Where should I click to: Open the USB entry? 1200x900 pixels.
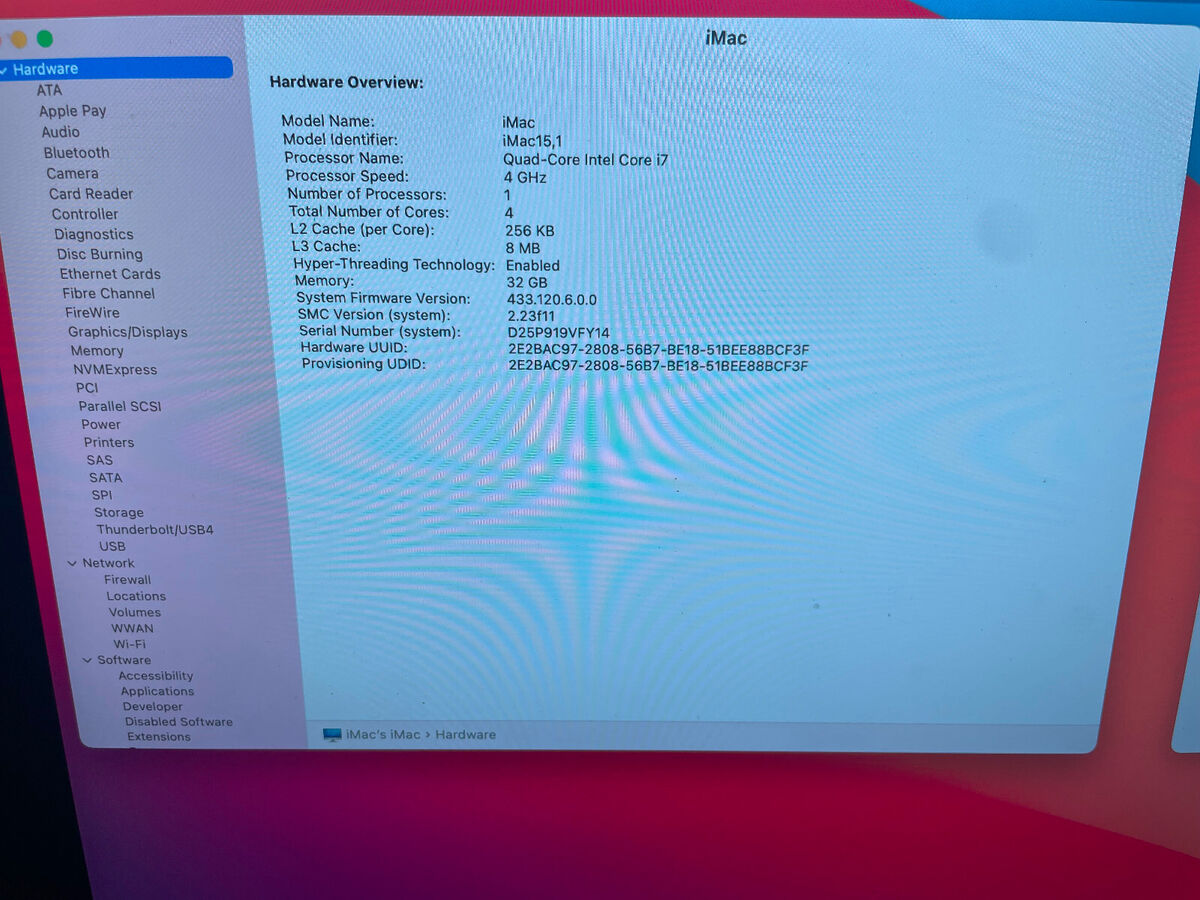(x=112, y=546)
